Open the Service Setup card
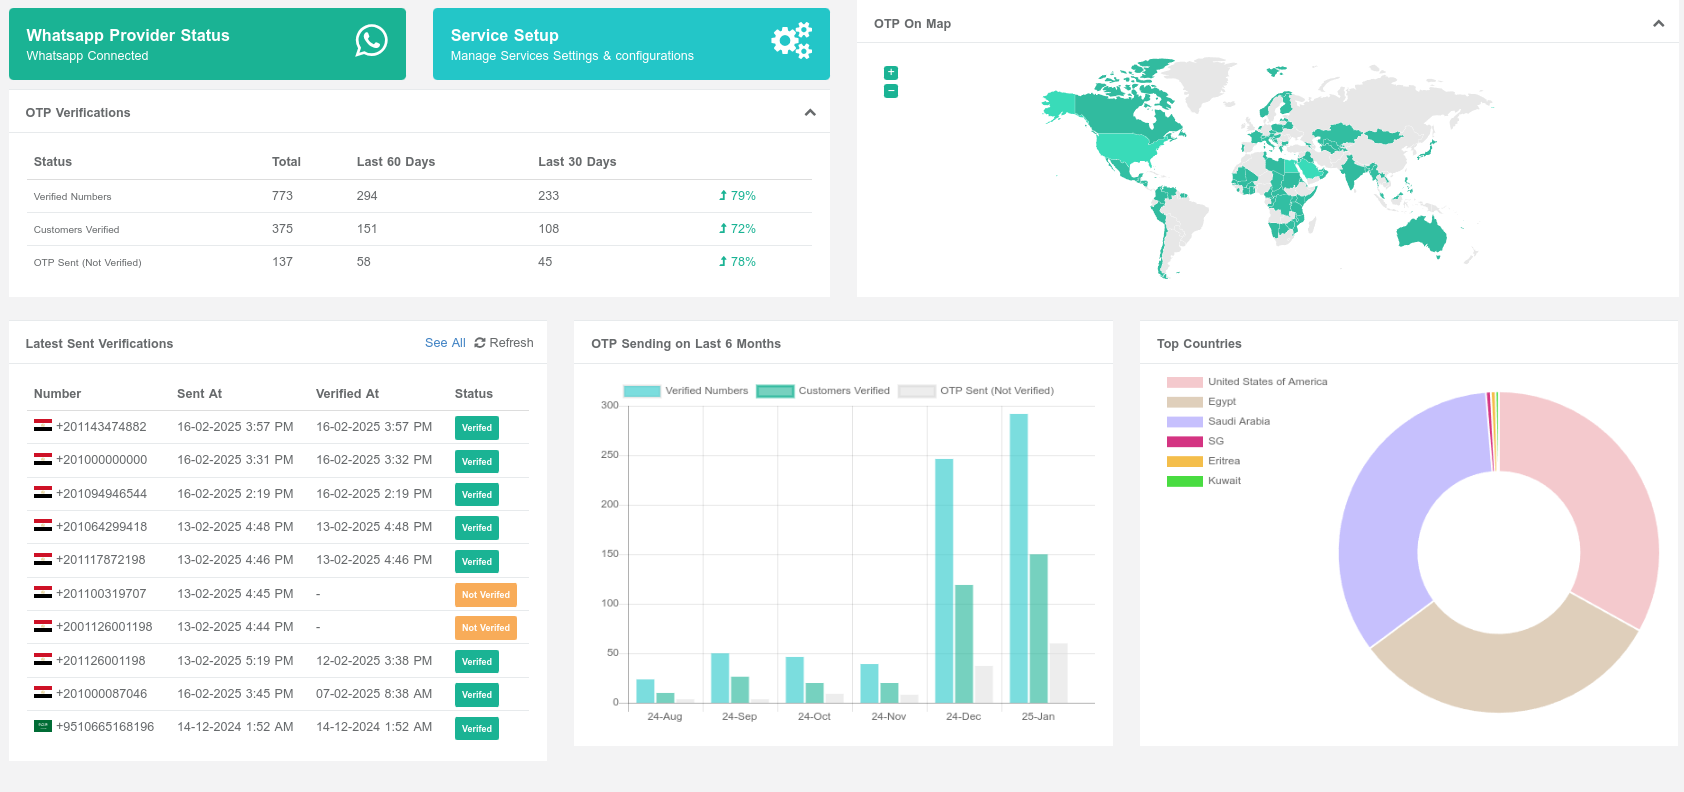 [x=631, y=44]
